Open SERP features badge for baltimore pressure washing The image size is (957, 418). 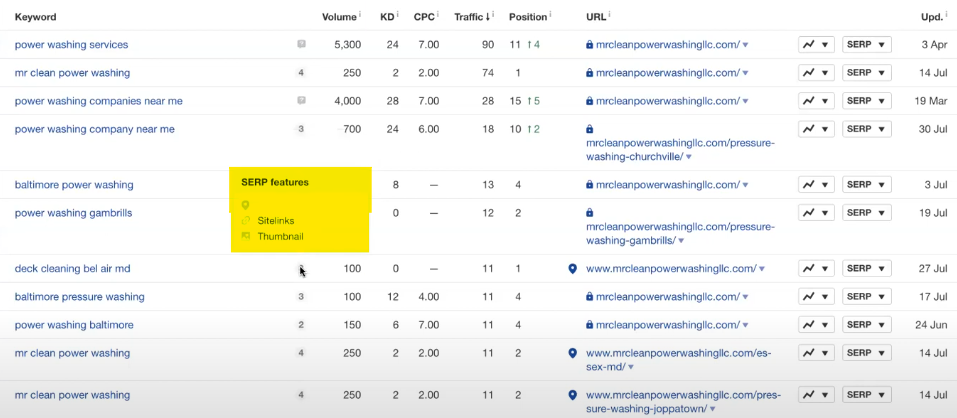point(301,297)
